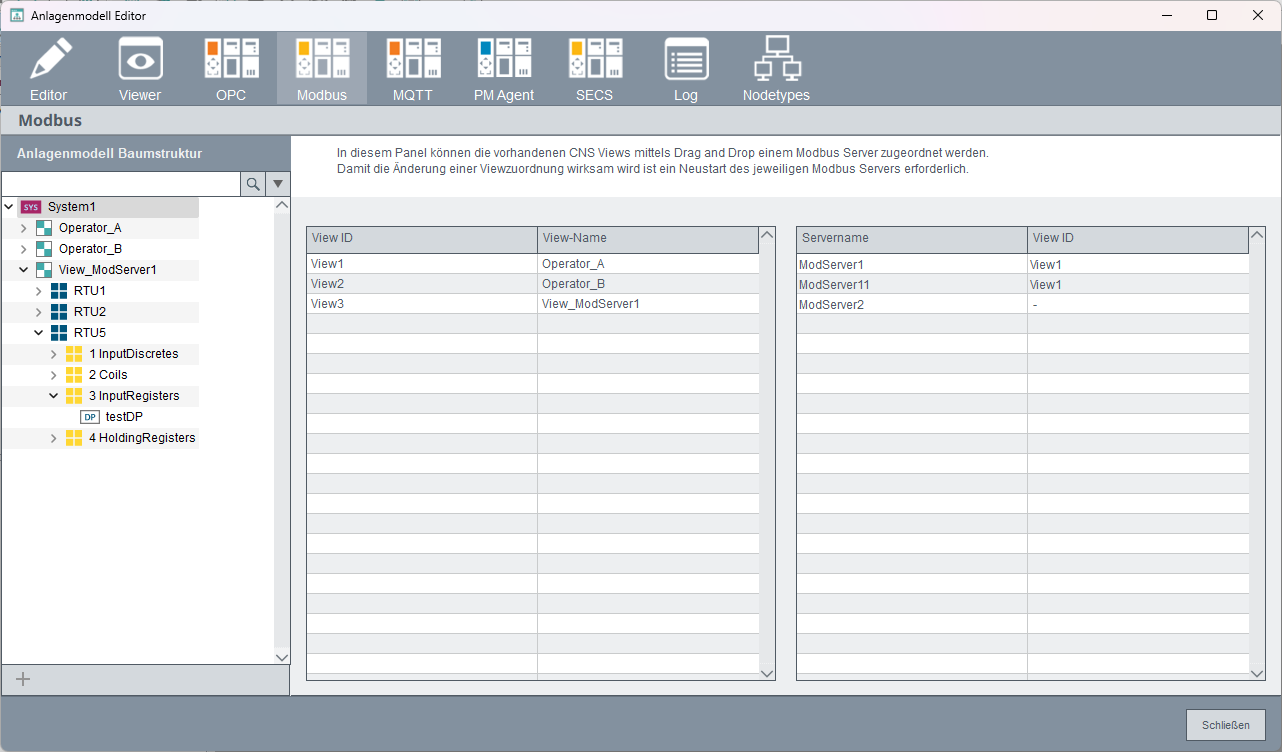Click the tree search input field
Screen dimensions: 1282x752
(x=121, y=184)
